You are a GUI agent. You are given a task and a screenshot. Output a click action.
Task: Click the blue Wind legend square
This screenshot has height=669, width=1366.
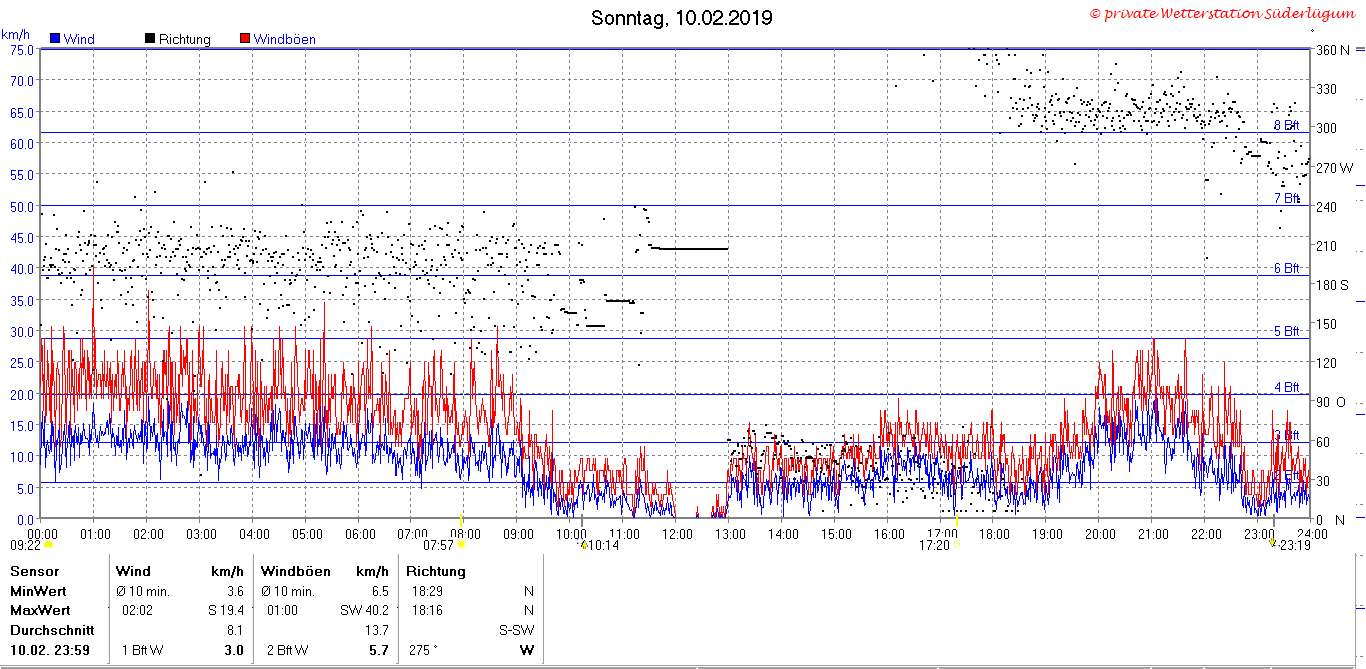pyautogui.click(x=55, y=39)
